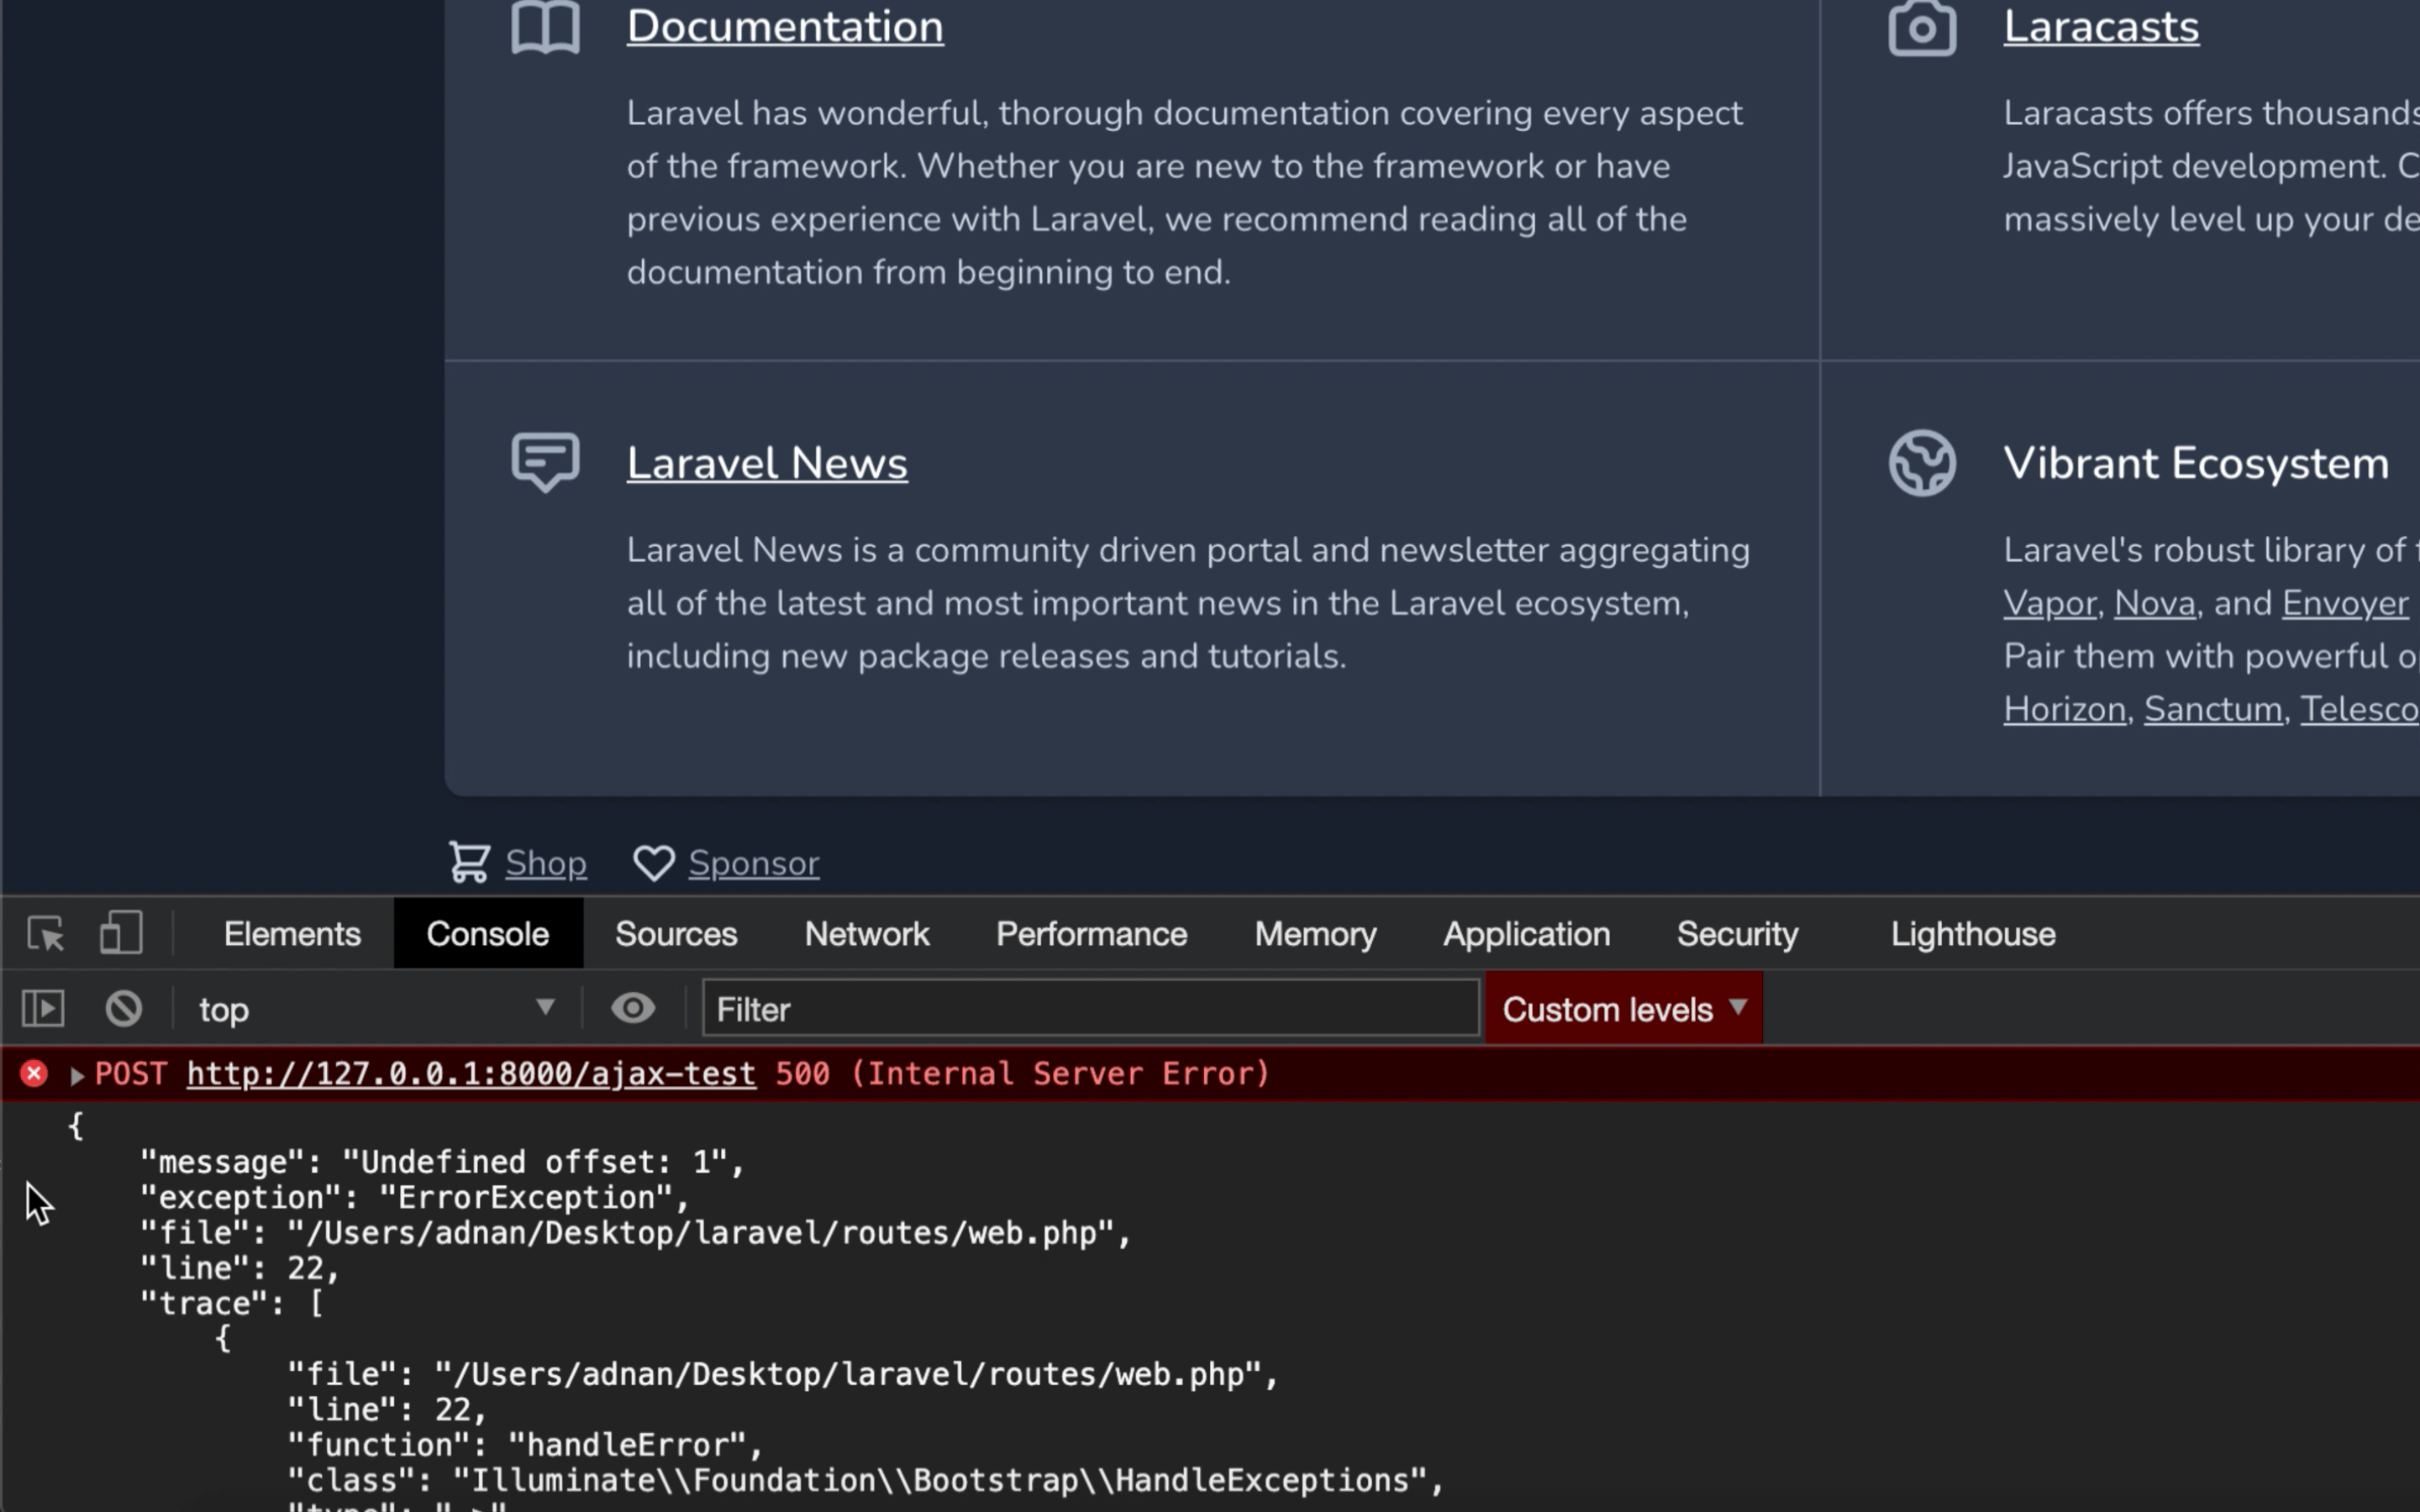The width and height of the screenshot is (2420, 1512).
Task: Click the red error icon beside POST
Action: [34, 1074]
